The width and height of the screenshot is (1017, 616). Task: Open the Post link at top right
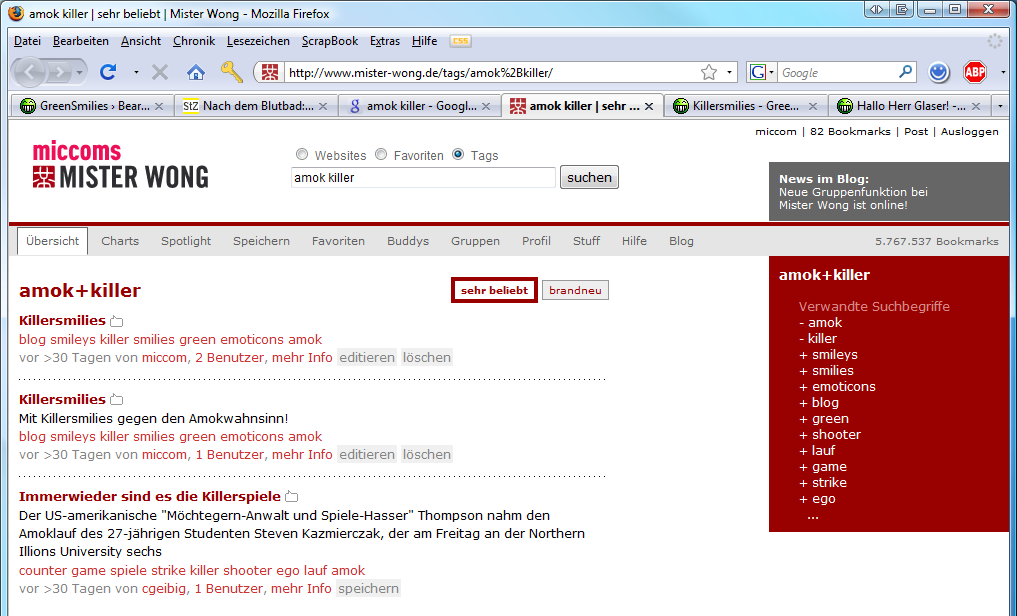pos(916,132)
